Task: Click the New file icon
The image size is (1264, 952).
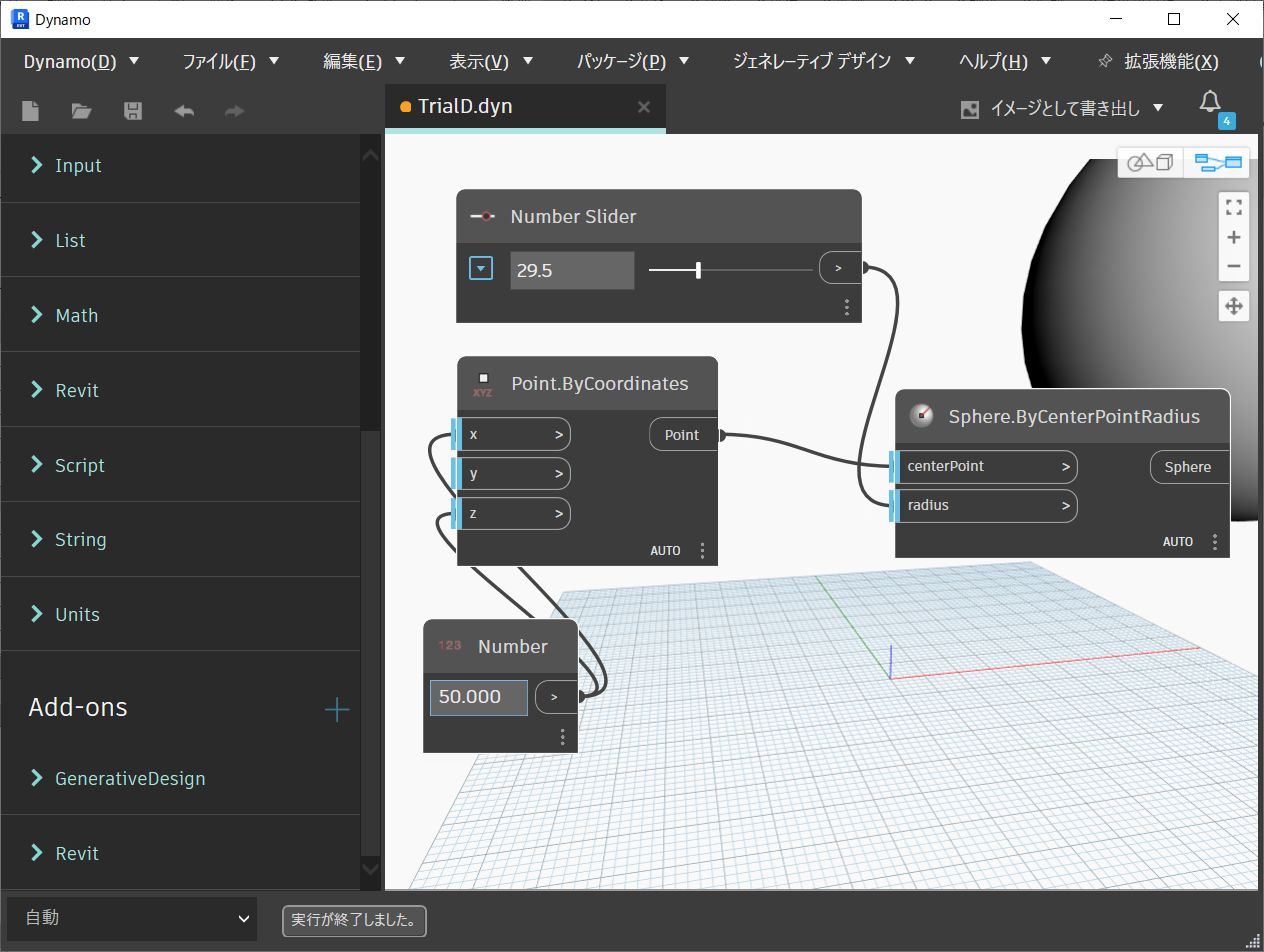Action: point(31,111)
